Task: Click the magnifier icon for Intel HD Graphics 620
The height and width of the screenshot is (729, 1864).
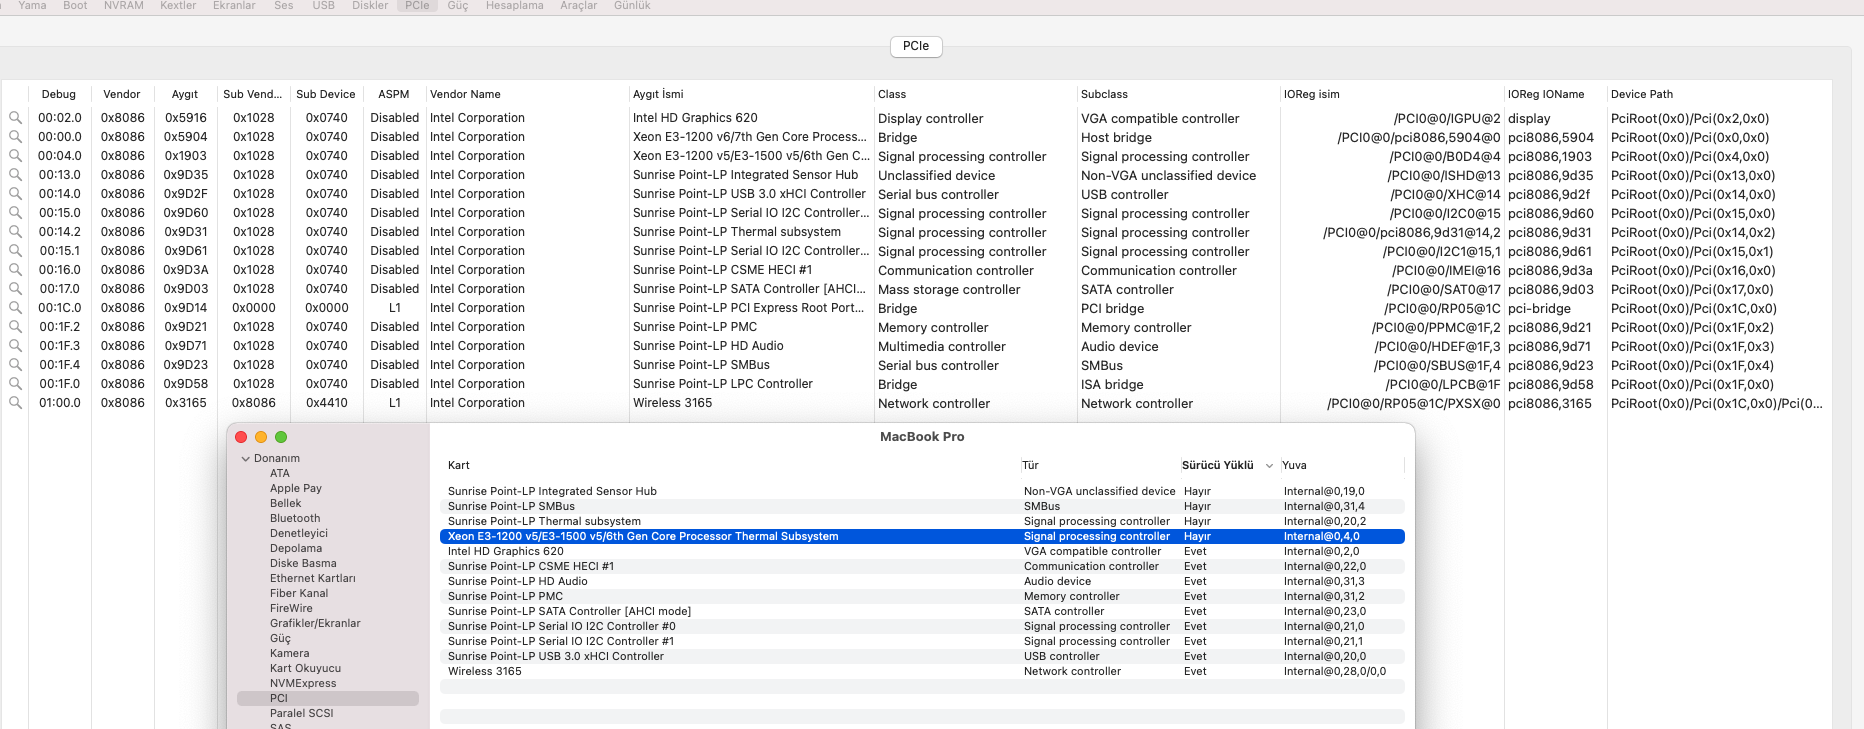Action: (15, 118)
